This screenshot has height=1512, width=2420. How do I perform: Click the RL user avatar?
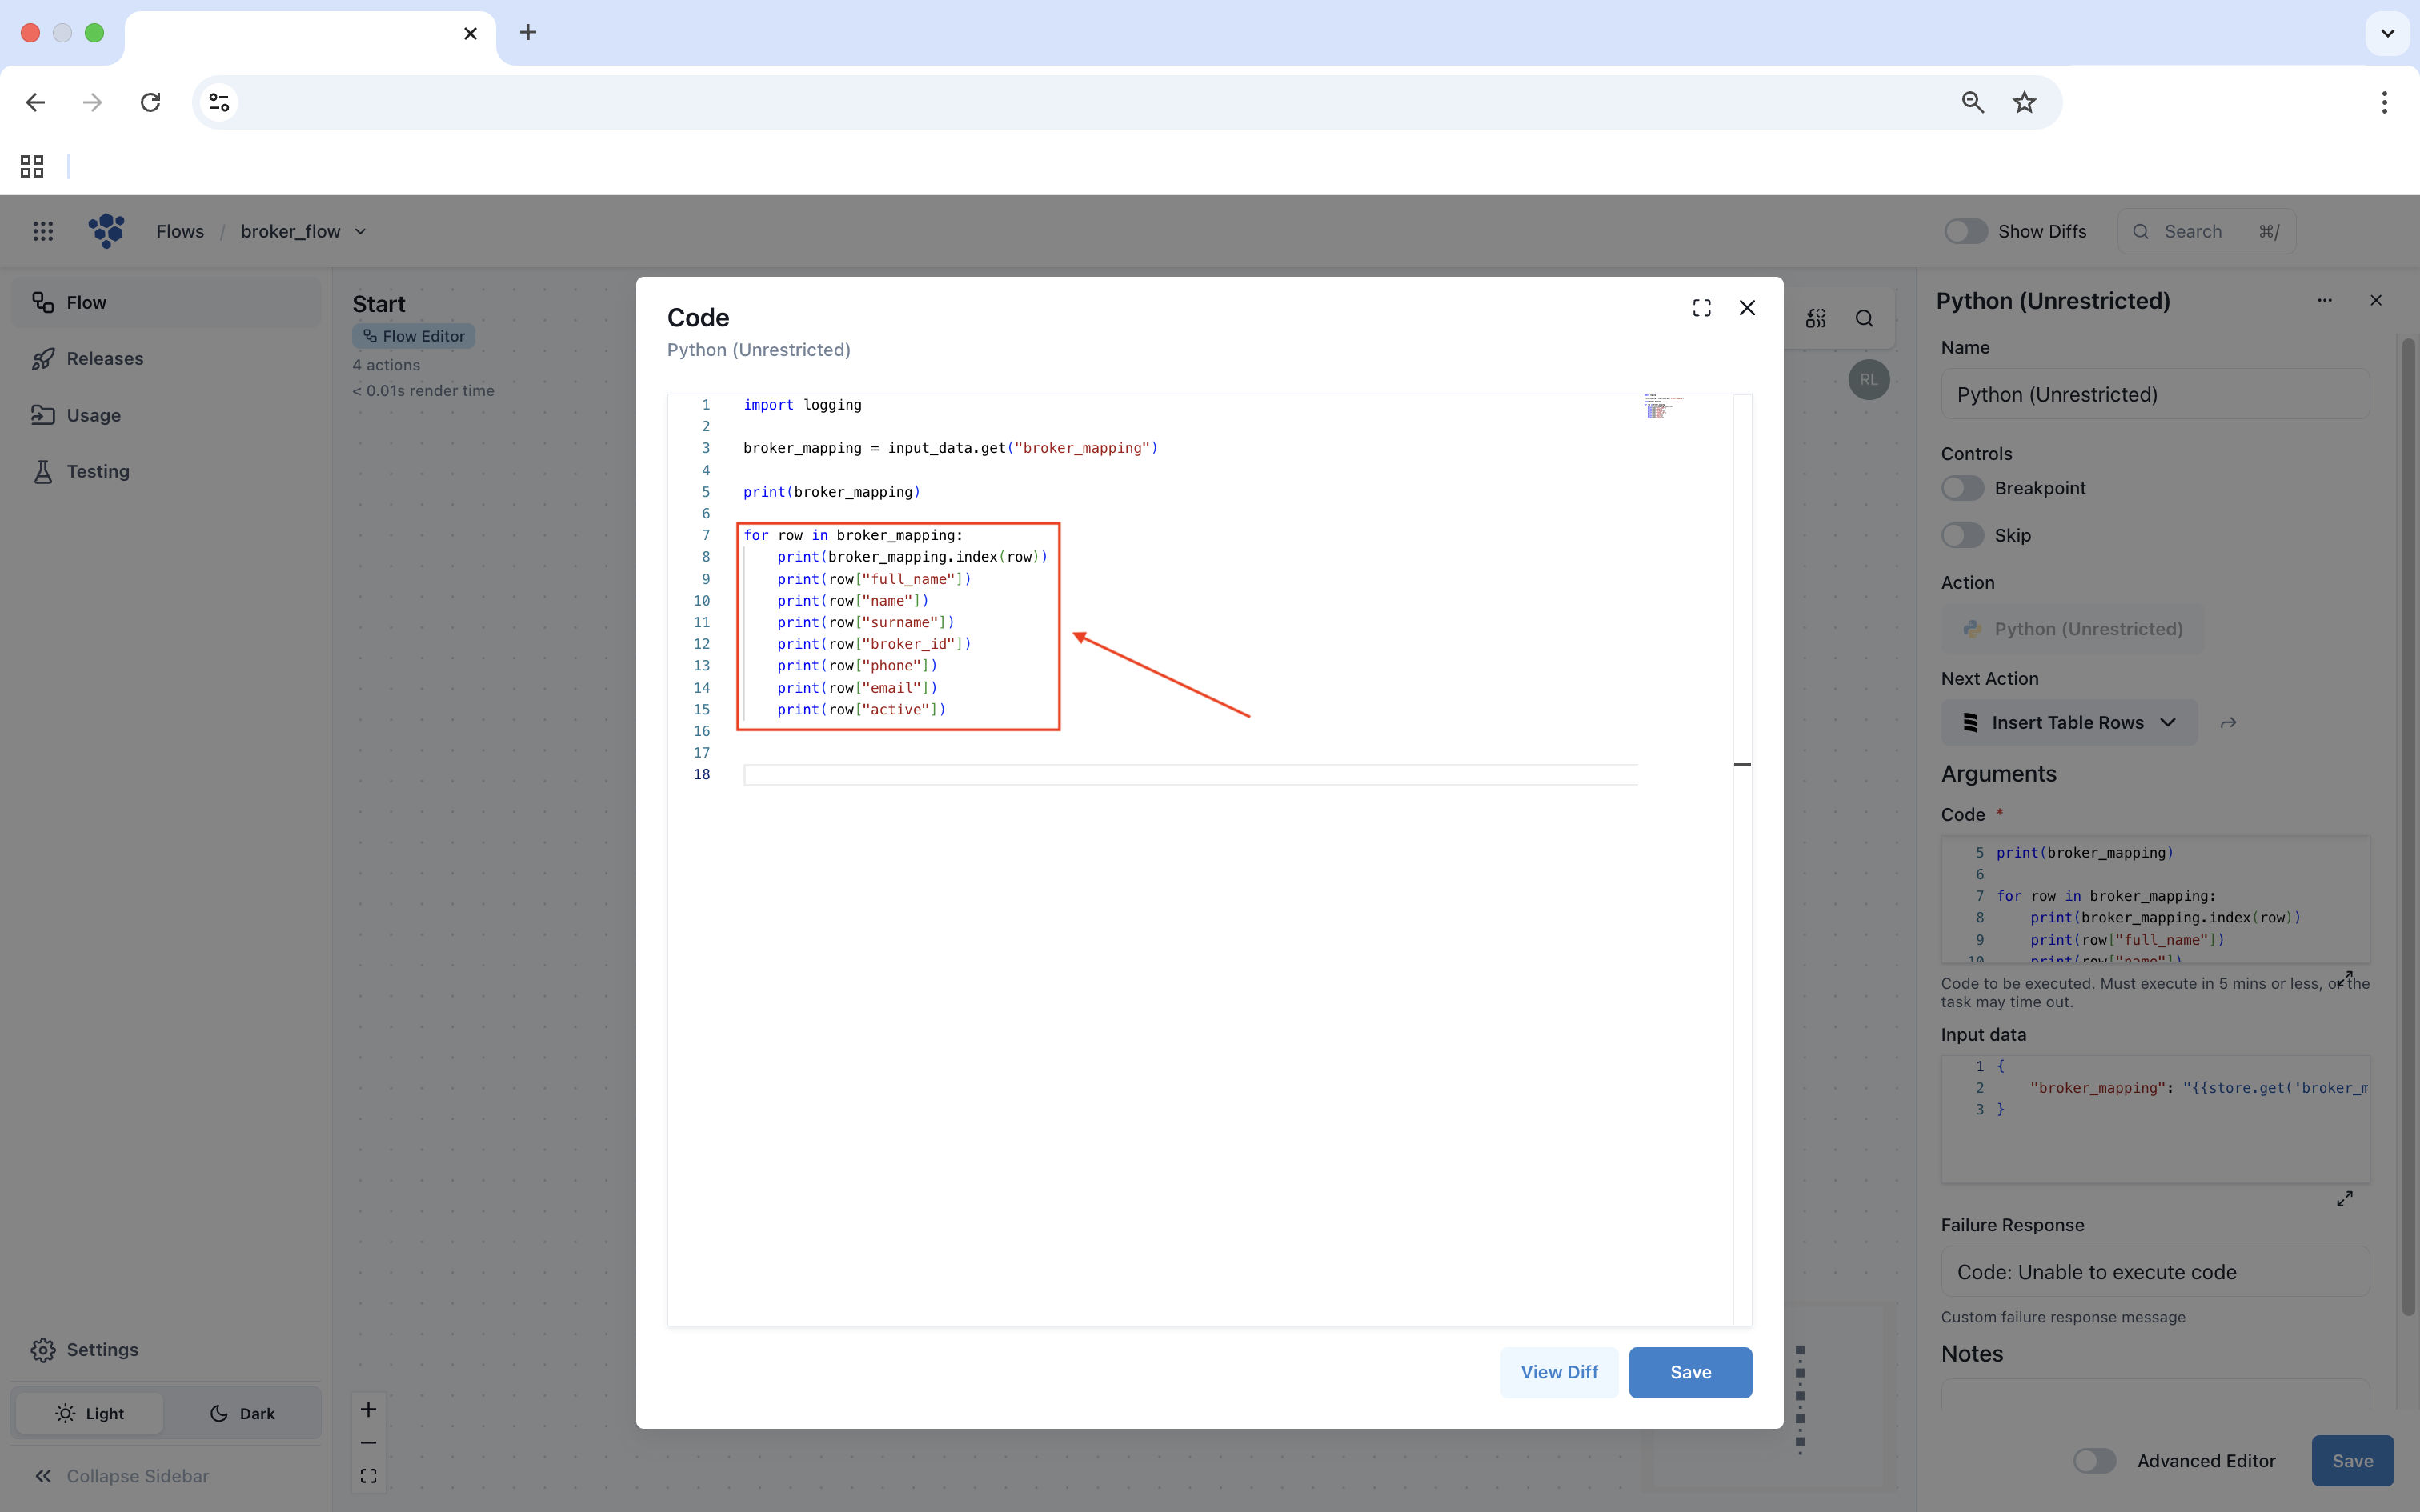click(1868, 380)
